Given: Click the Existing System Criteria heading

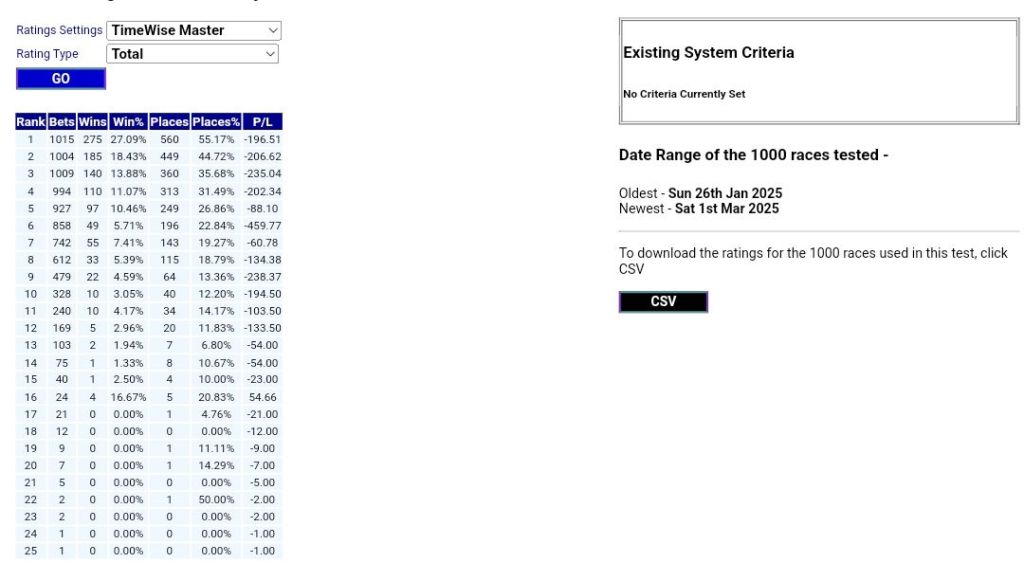Looking at the screenshot, I should (708, 53).
